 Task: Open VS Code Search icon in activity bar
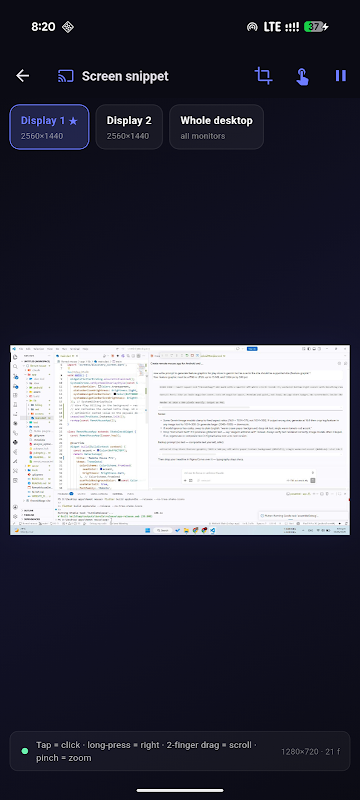point(15,366)
